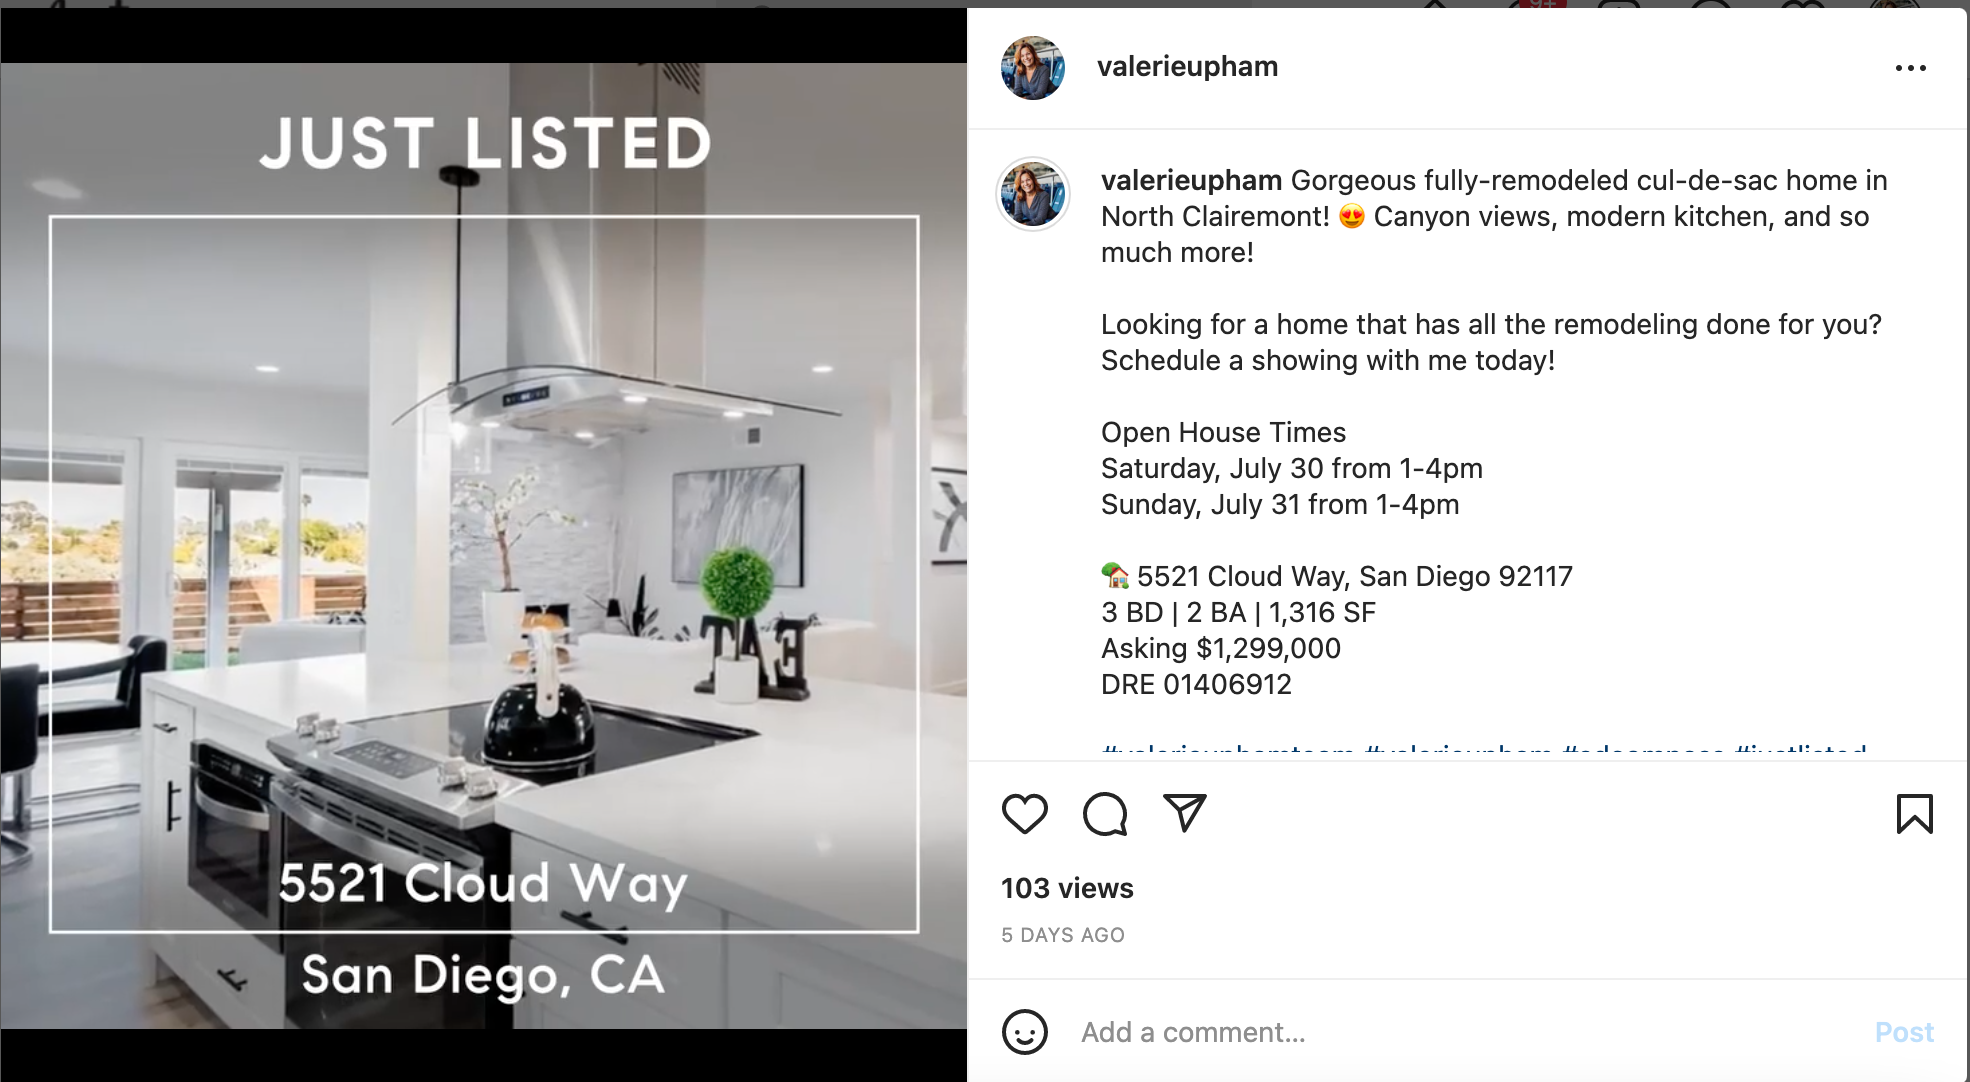The width and height of the screenshot is (1970, 1082).
Task: Click the house emoji beside the address
Action: tap(1115, 576)
